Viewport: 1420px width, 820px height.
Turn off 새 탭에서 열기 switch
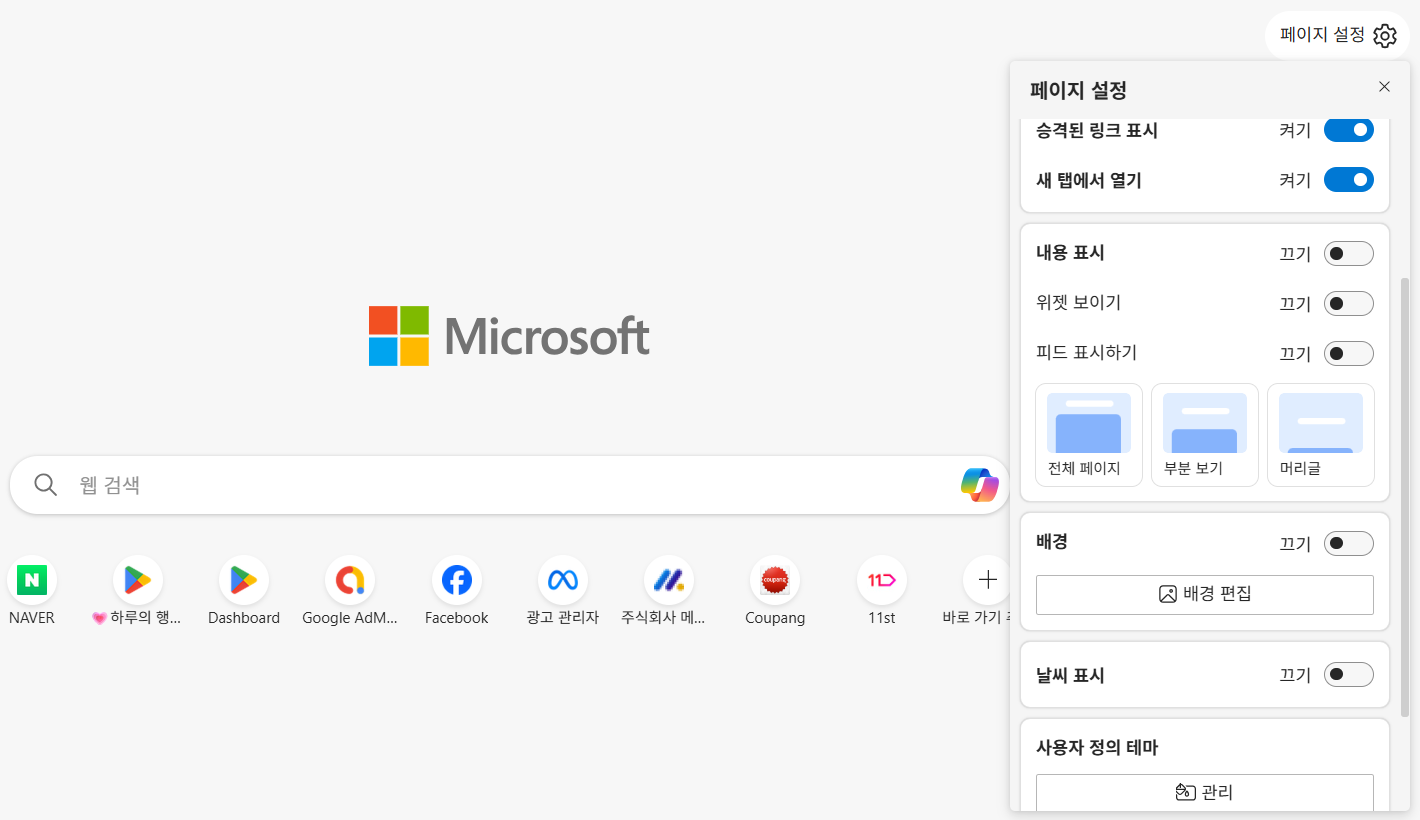[1349, 180]
